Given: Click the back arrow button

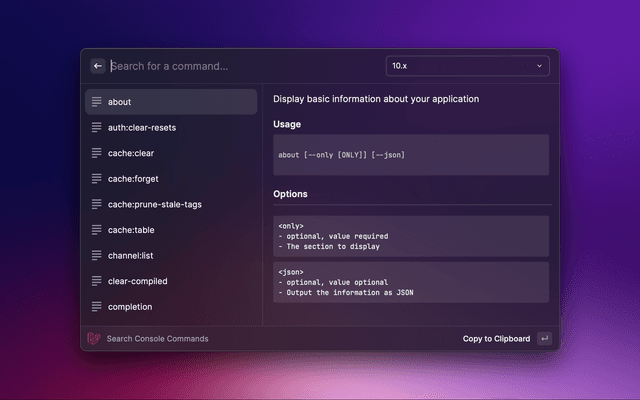Looking at the screenshot, I should pyautogui.click(x=98, y=66).
